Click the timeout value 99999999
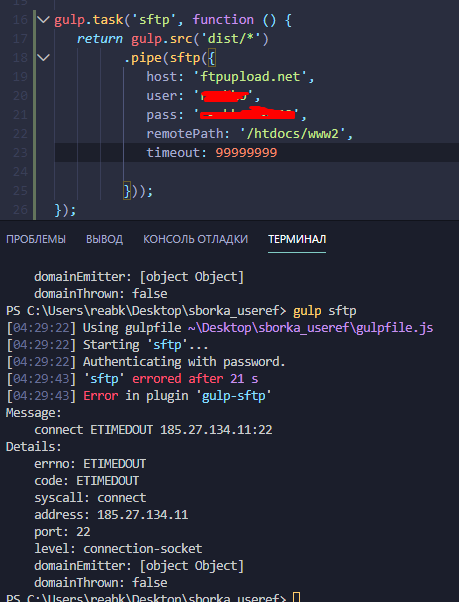Viewport: 459px width, 602px height. (246, 153)
